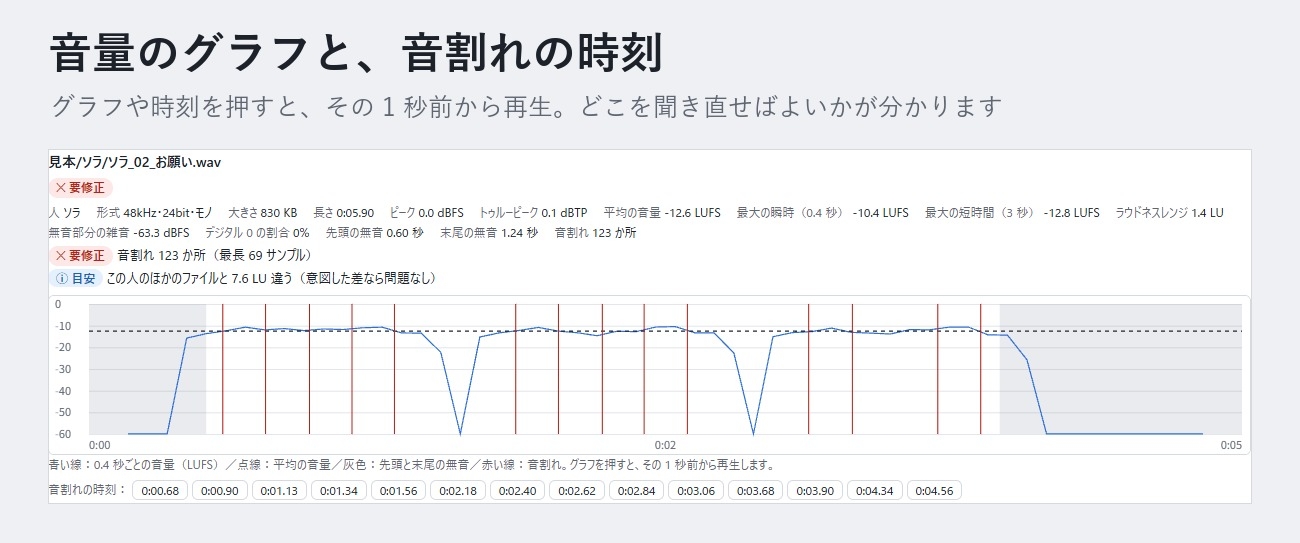Select the 0:01.13 clipping timestamp

pos(279,490)
